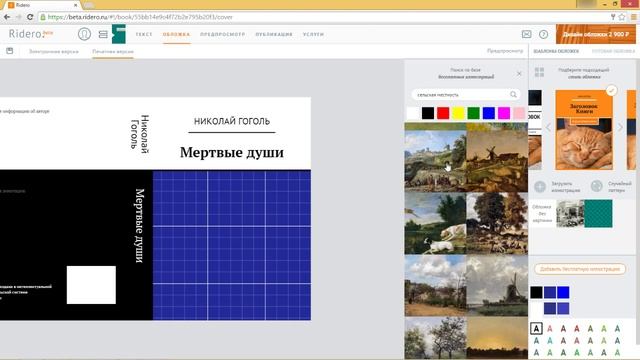This screenshot has width=640, height=360.
Task: Click the upload illustration plus icon
Action: point(540,187)
